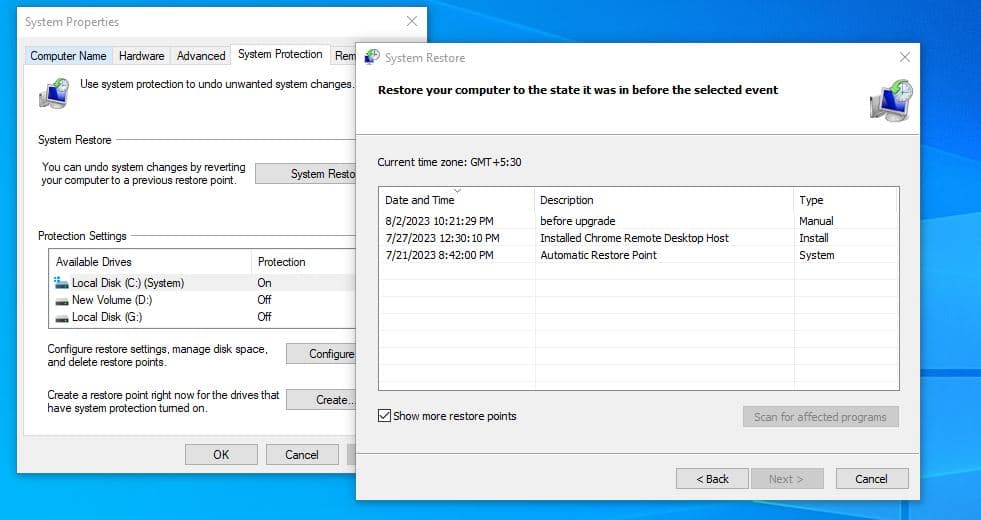Viewport: 981px width, 520px height.
Task: Switch to the Computer Name tab
Action: 68,56
